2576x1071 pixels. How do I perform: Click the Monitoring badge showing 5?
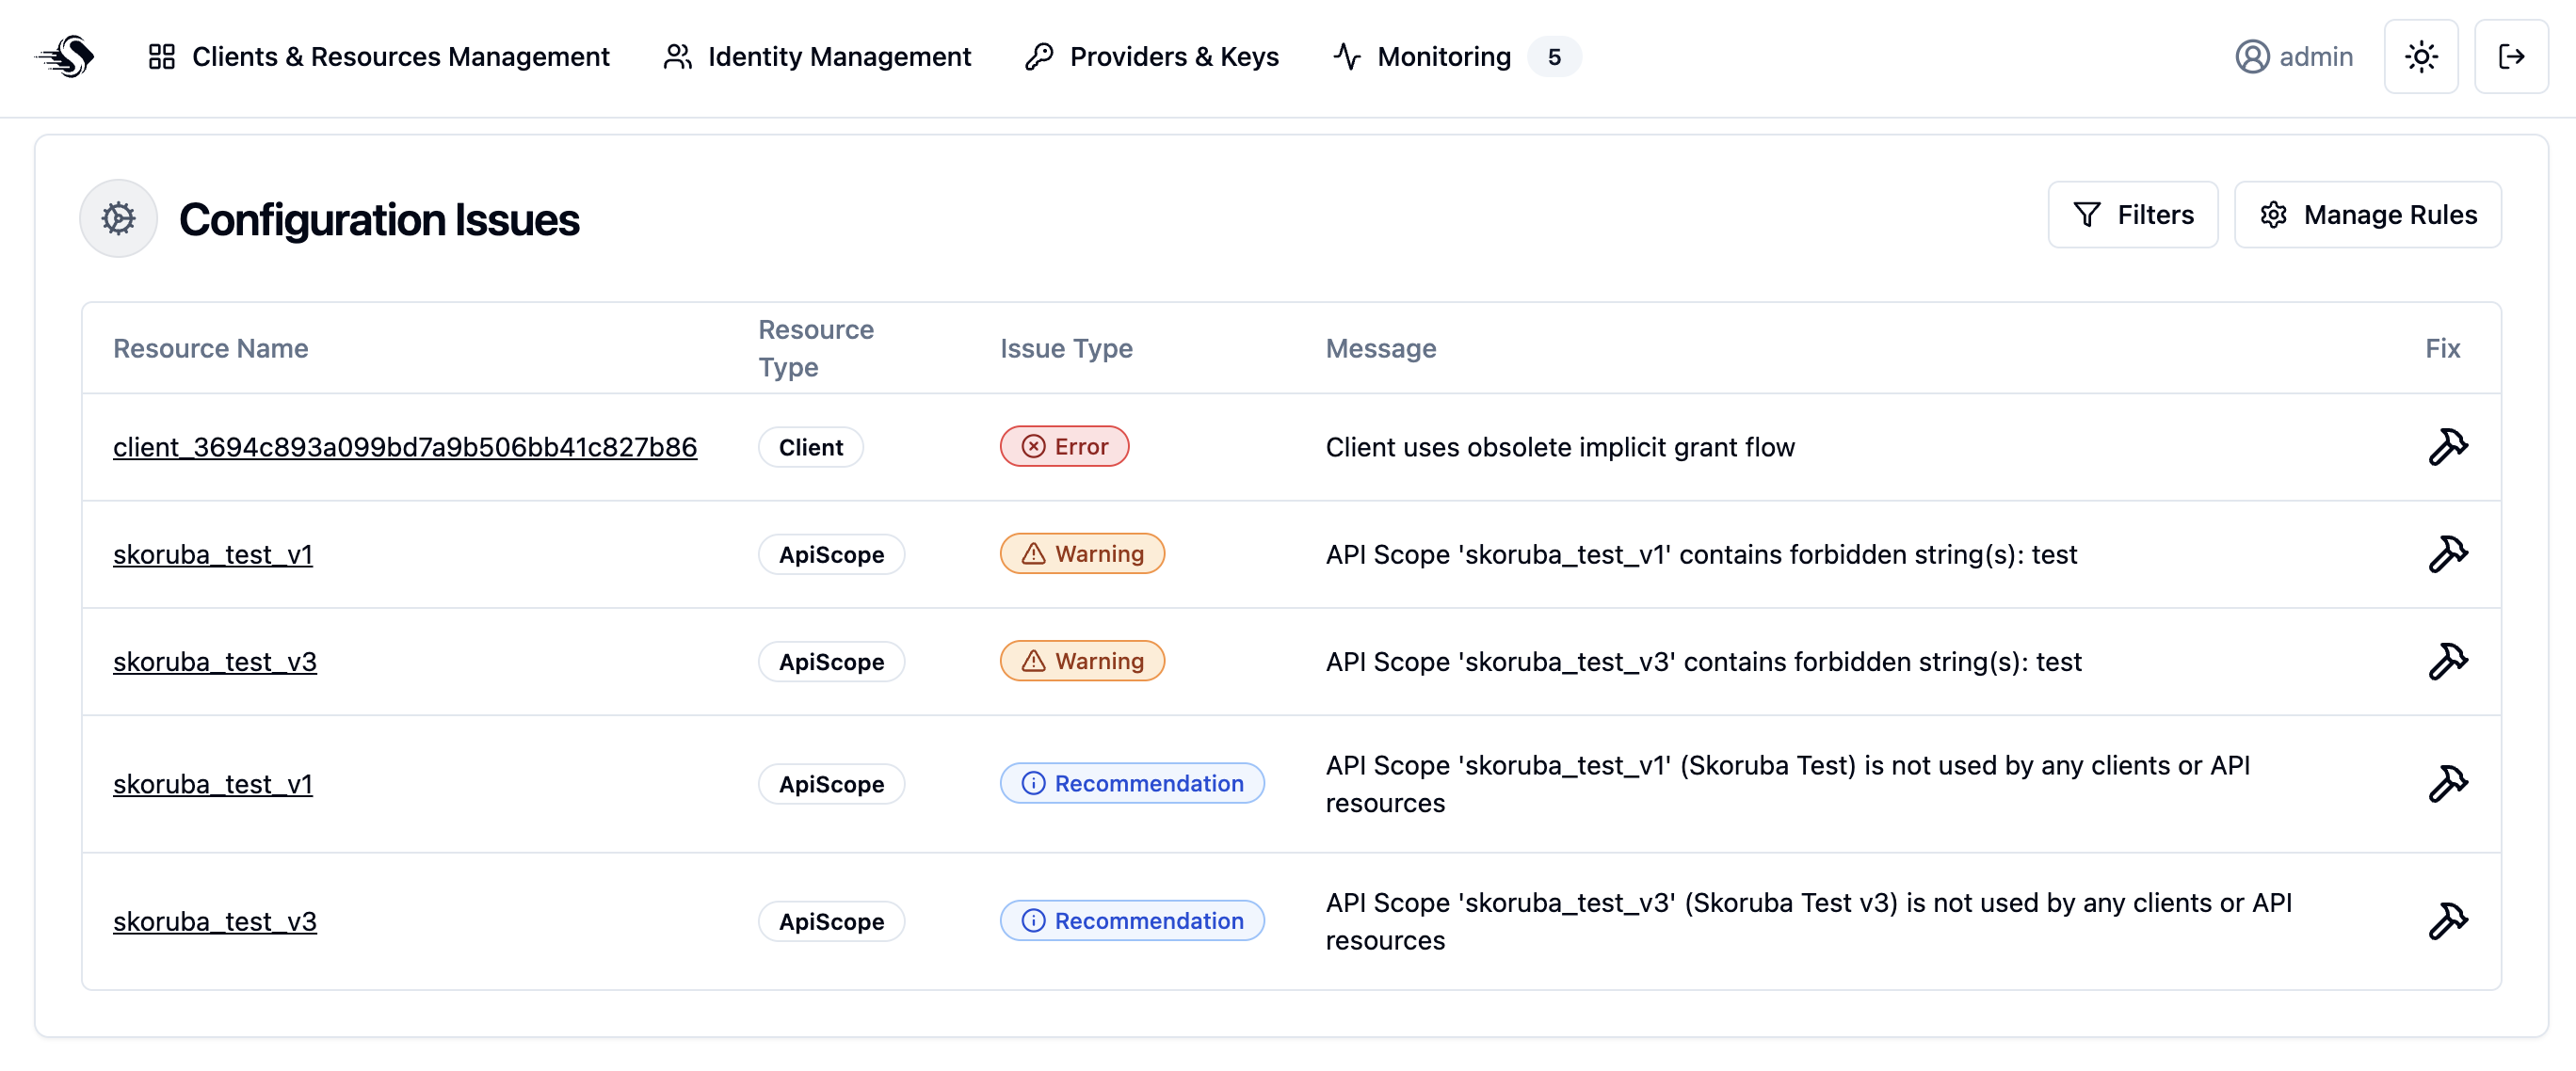(x=1553, y=57)
